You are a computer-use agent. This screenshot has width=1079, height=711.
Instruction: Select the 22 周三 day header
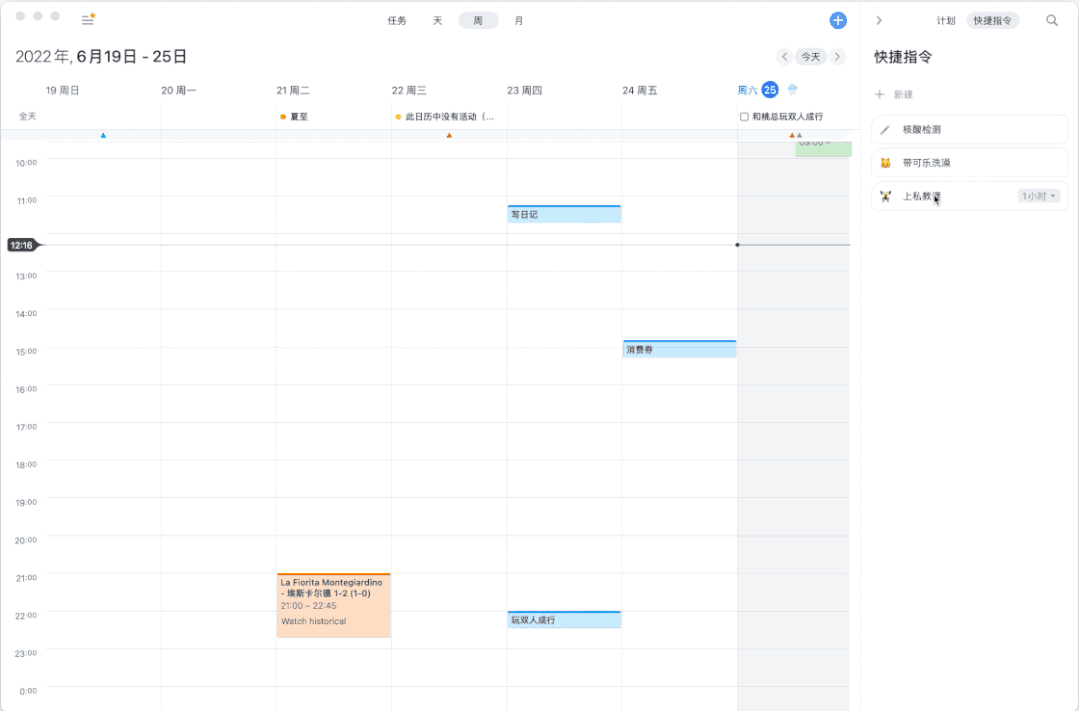pyautogui.click(x=409, y=90)
